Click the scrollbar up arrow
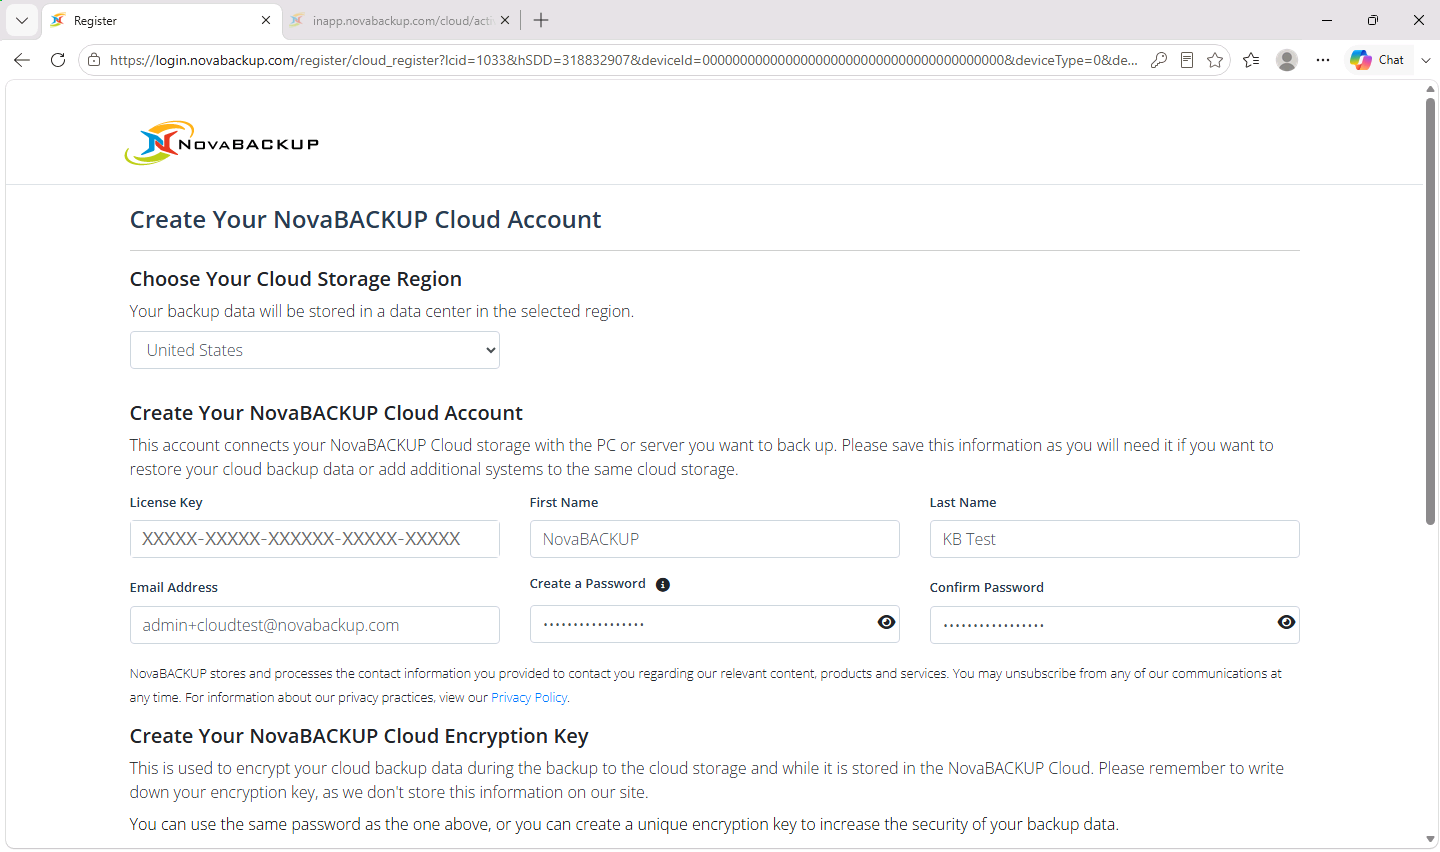This screenshot has height=852, width=1440. (1431, 89)
